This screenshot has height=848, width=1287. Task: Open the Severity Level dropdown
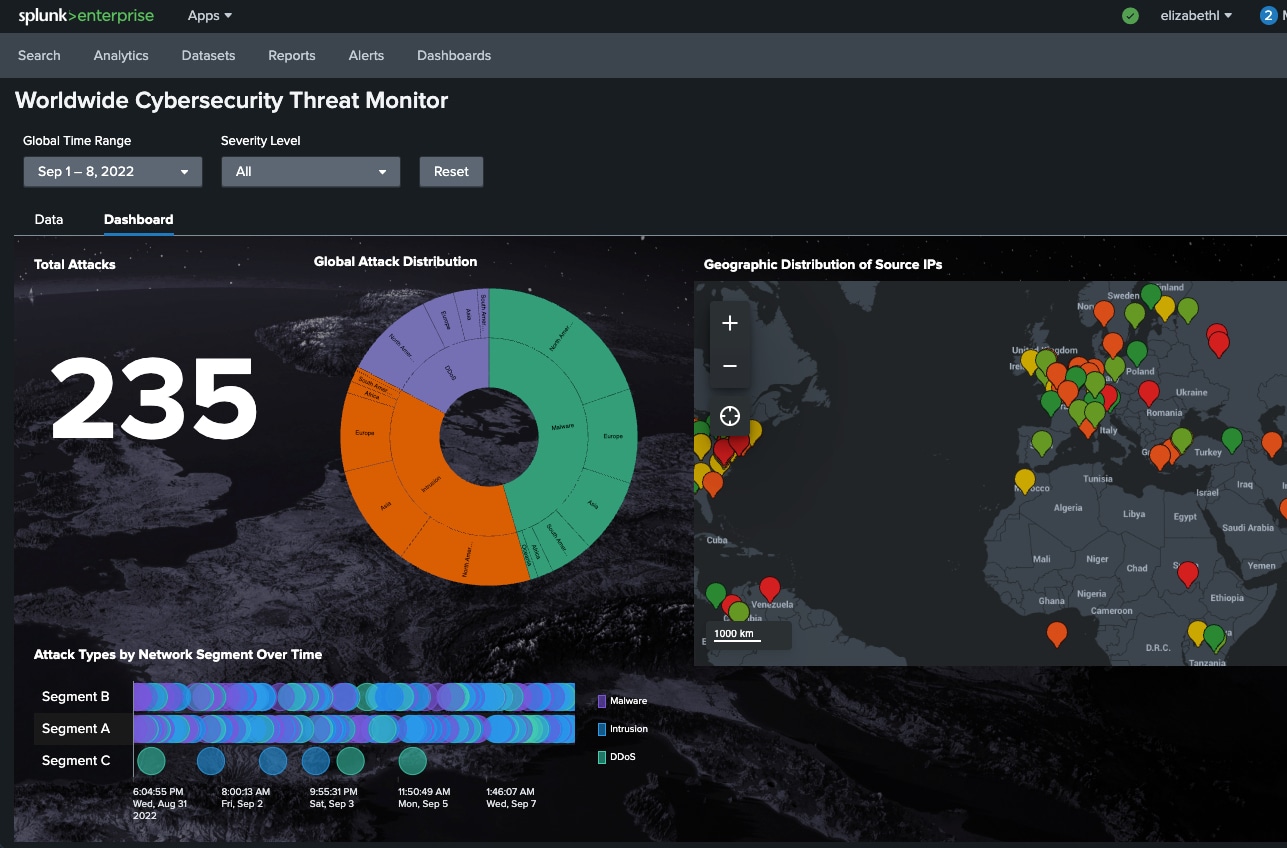click(310, 172)
